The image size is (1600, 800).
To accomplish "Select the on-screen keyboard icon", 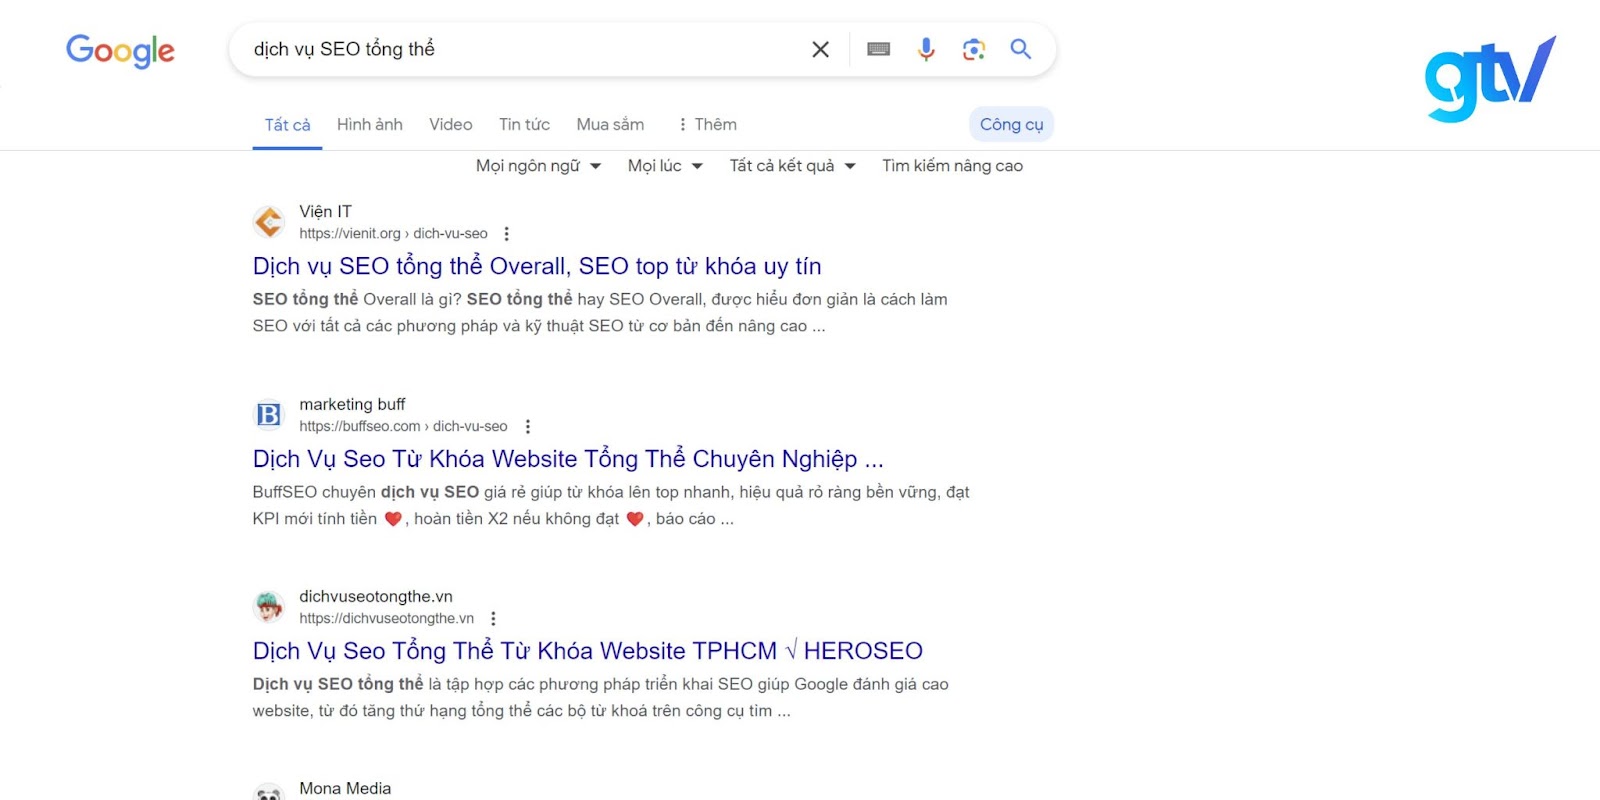I will click(x=878, y=48).
